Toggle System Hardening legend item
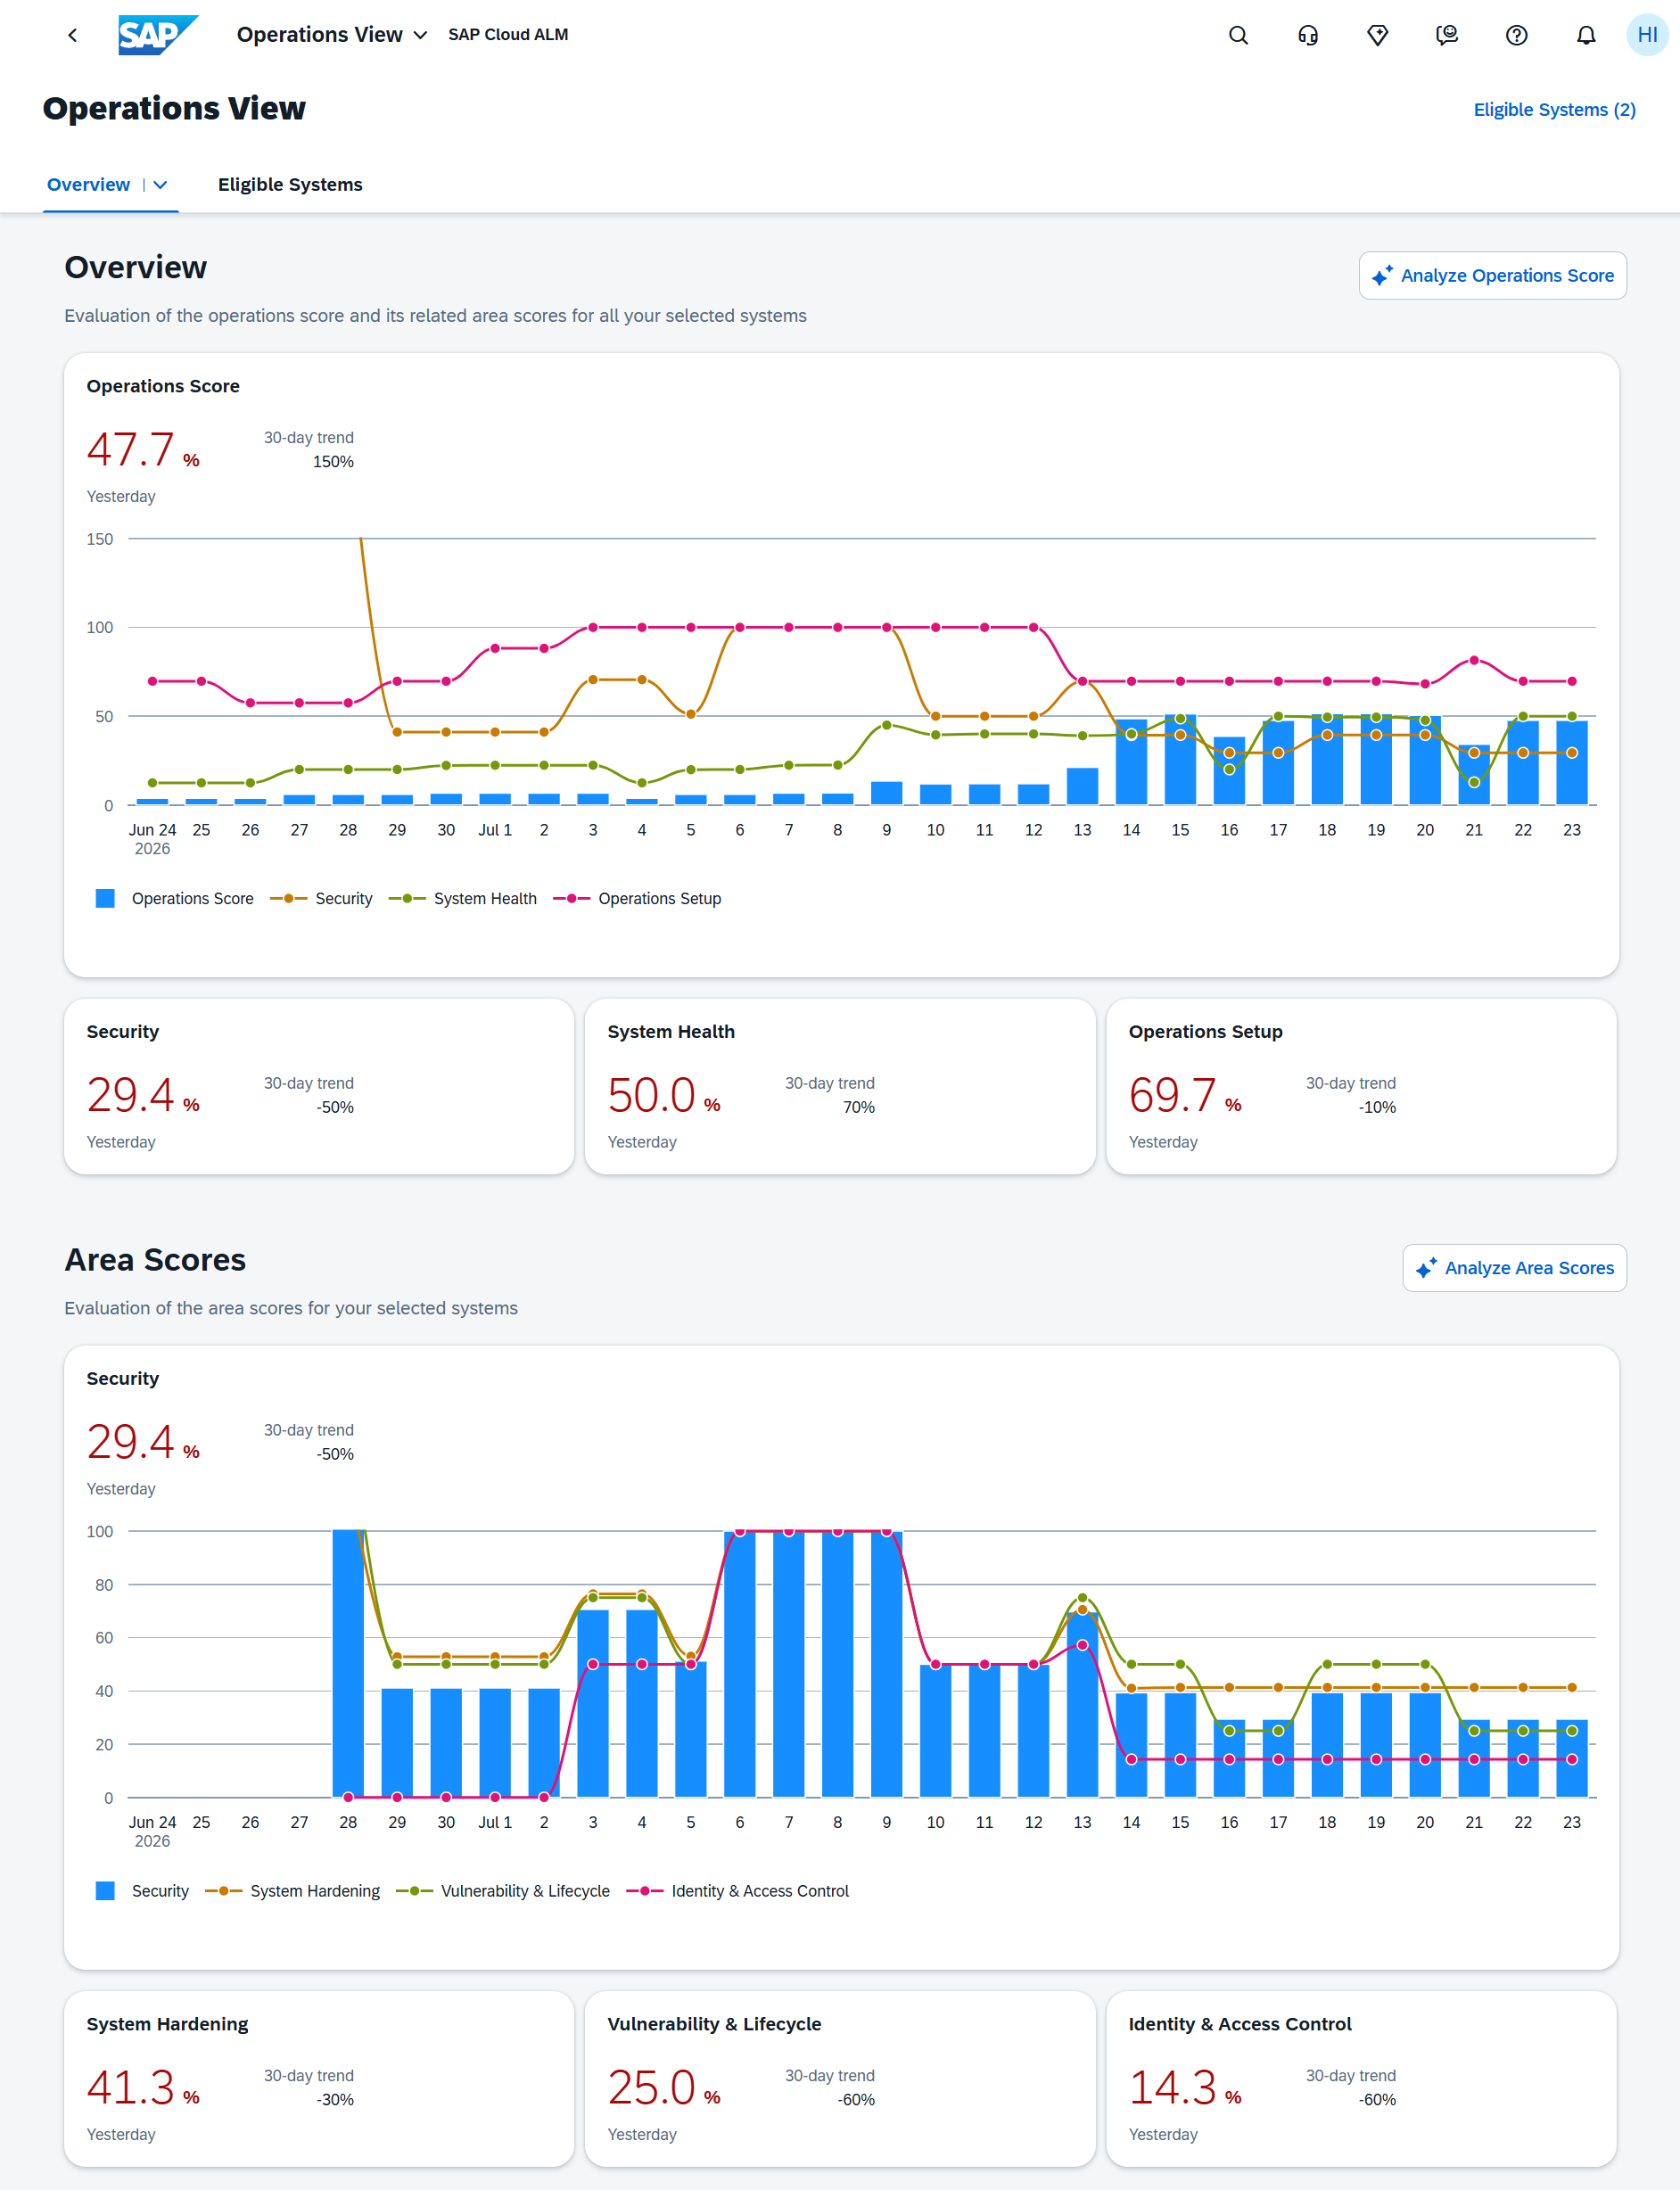The image size is (1680, 2190). pyautogui.click(x=292, y=1890)
